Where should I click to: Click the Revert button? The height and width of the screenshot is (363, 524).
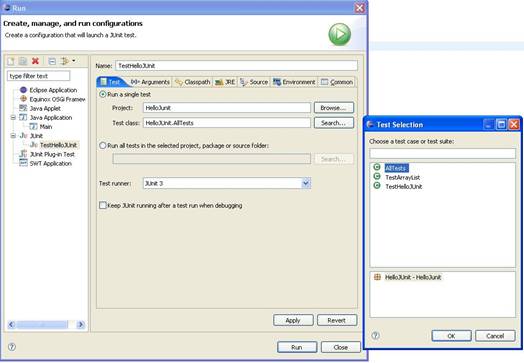pos(337,320)
